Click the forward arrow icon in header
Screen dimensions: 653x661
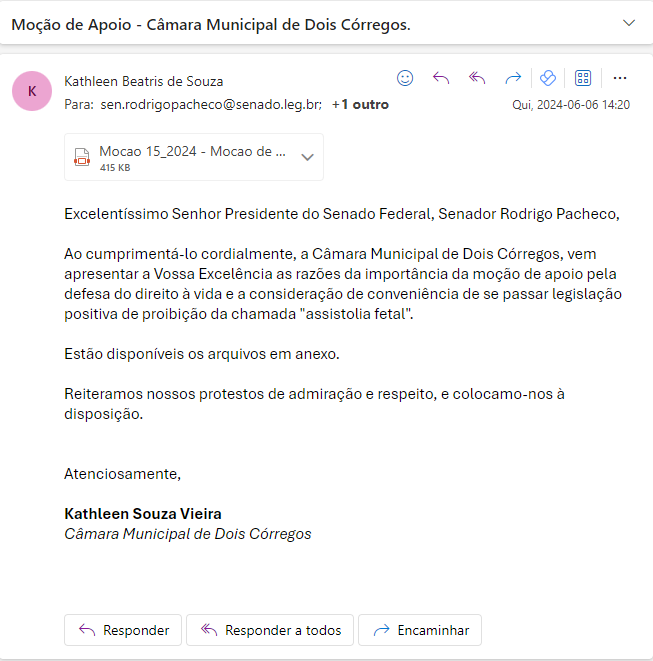pos(513,78)
